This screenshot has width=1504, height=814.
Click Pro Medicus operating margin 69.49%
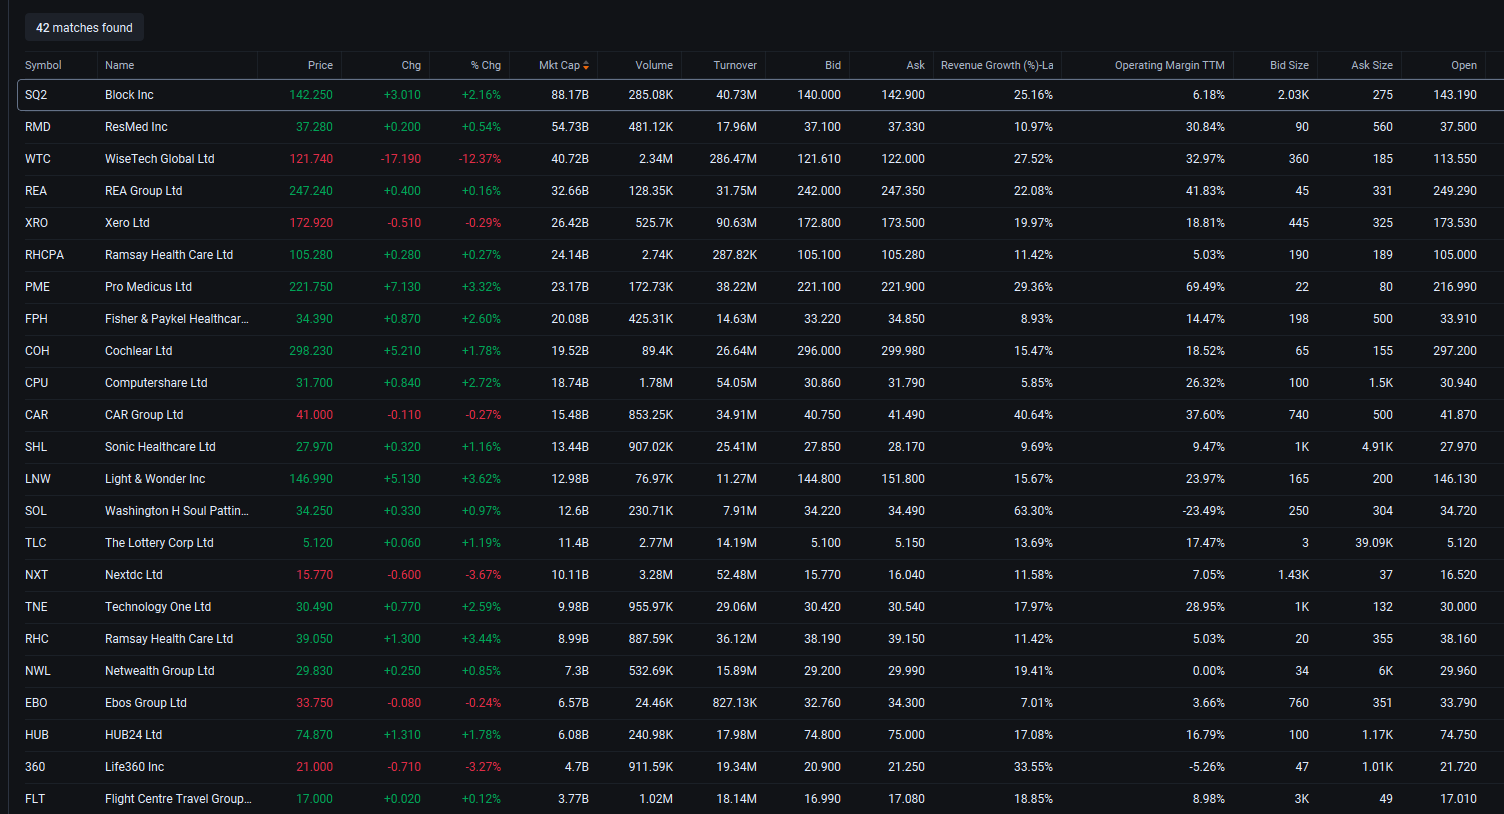[x=1205, y=287]
